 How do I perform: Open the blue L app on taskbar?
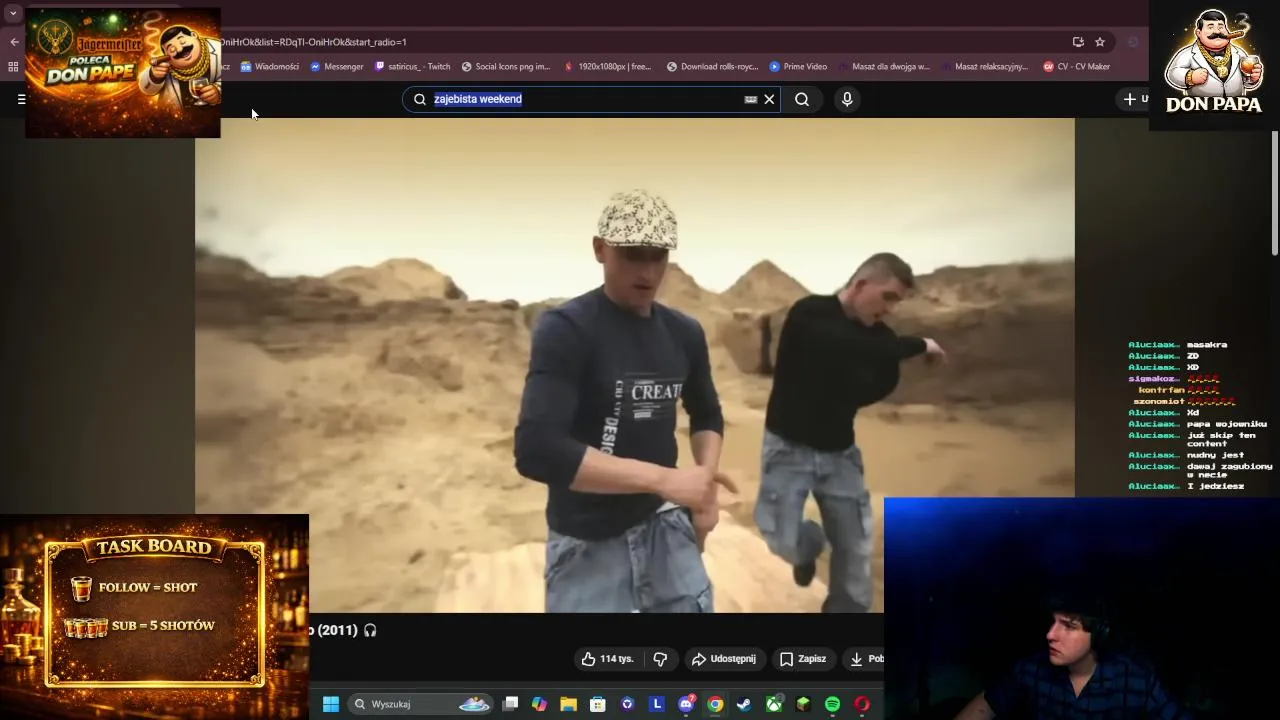click(657, 704)
